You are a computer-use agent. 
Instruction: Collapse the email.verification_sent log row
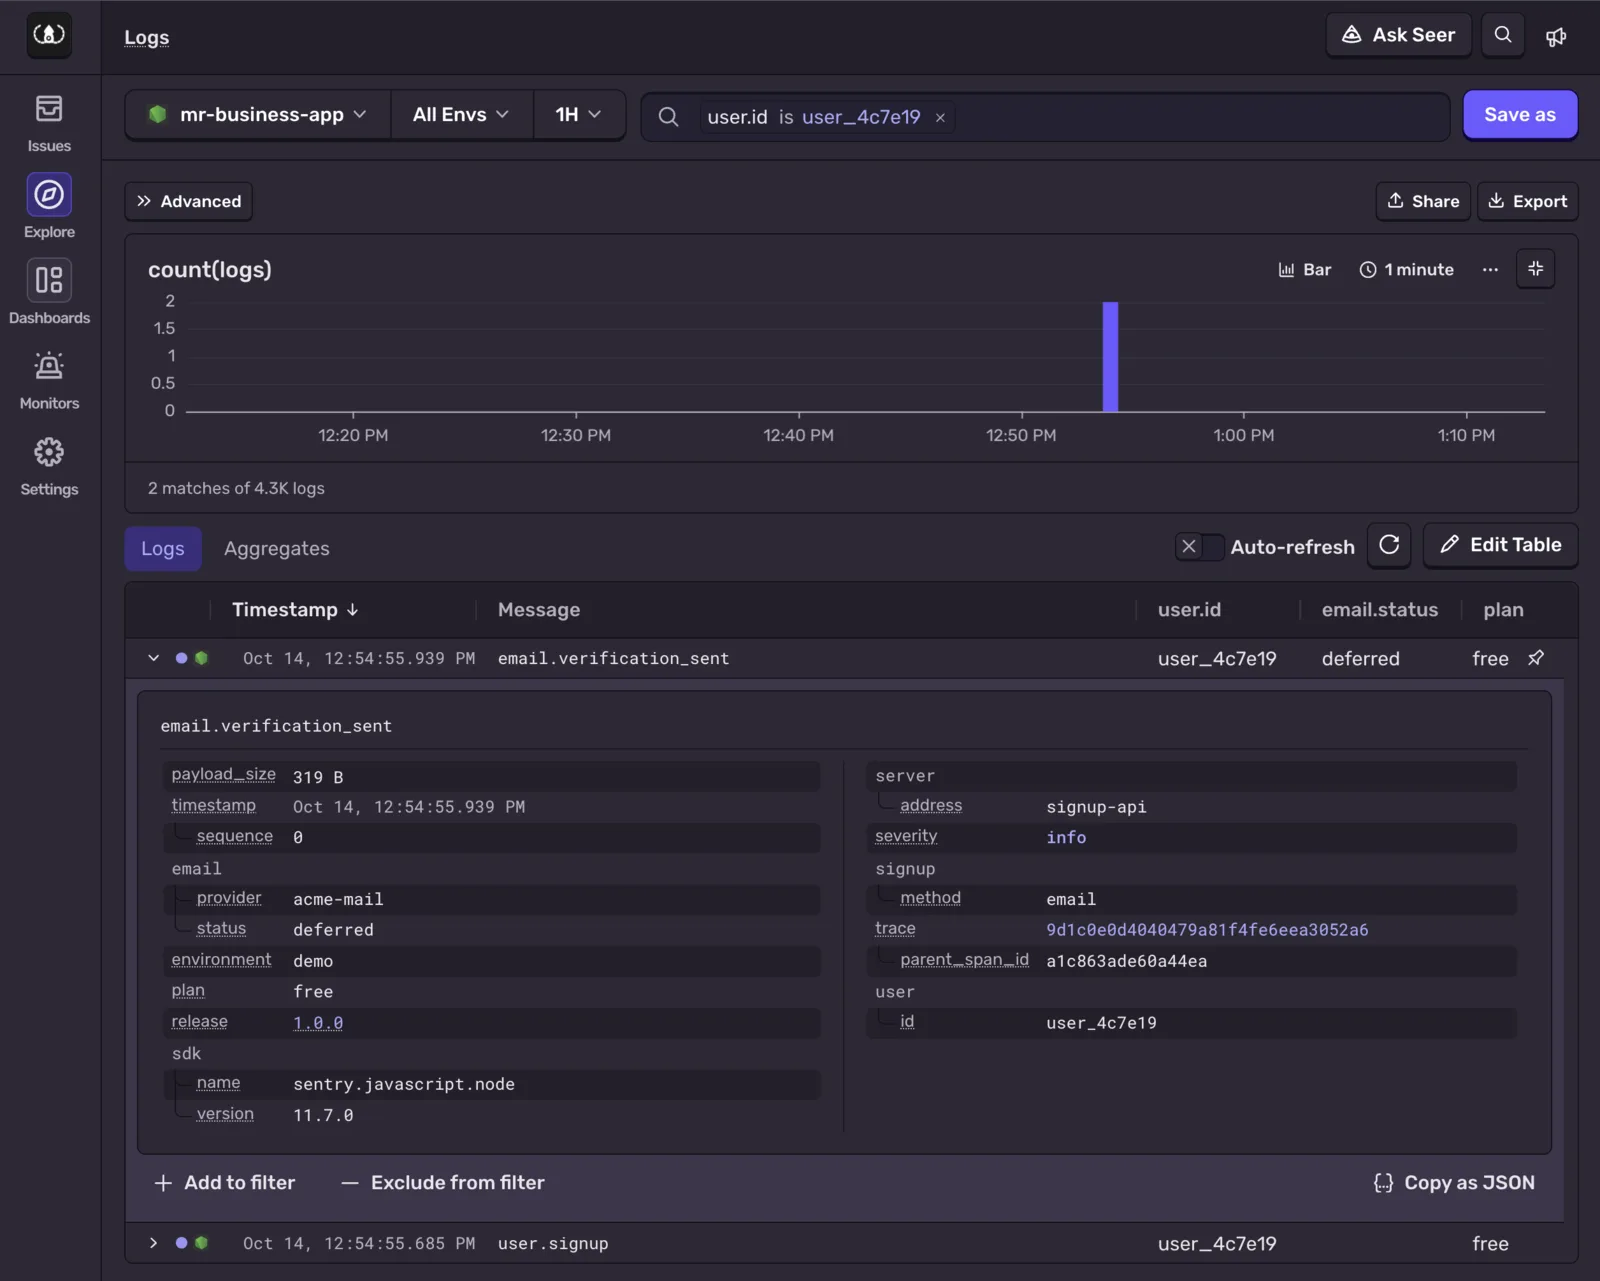153,658
